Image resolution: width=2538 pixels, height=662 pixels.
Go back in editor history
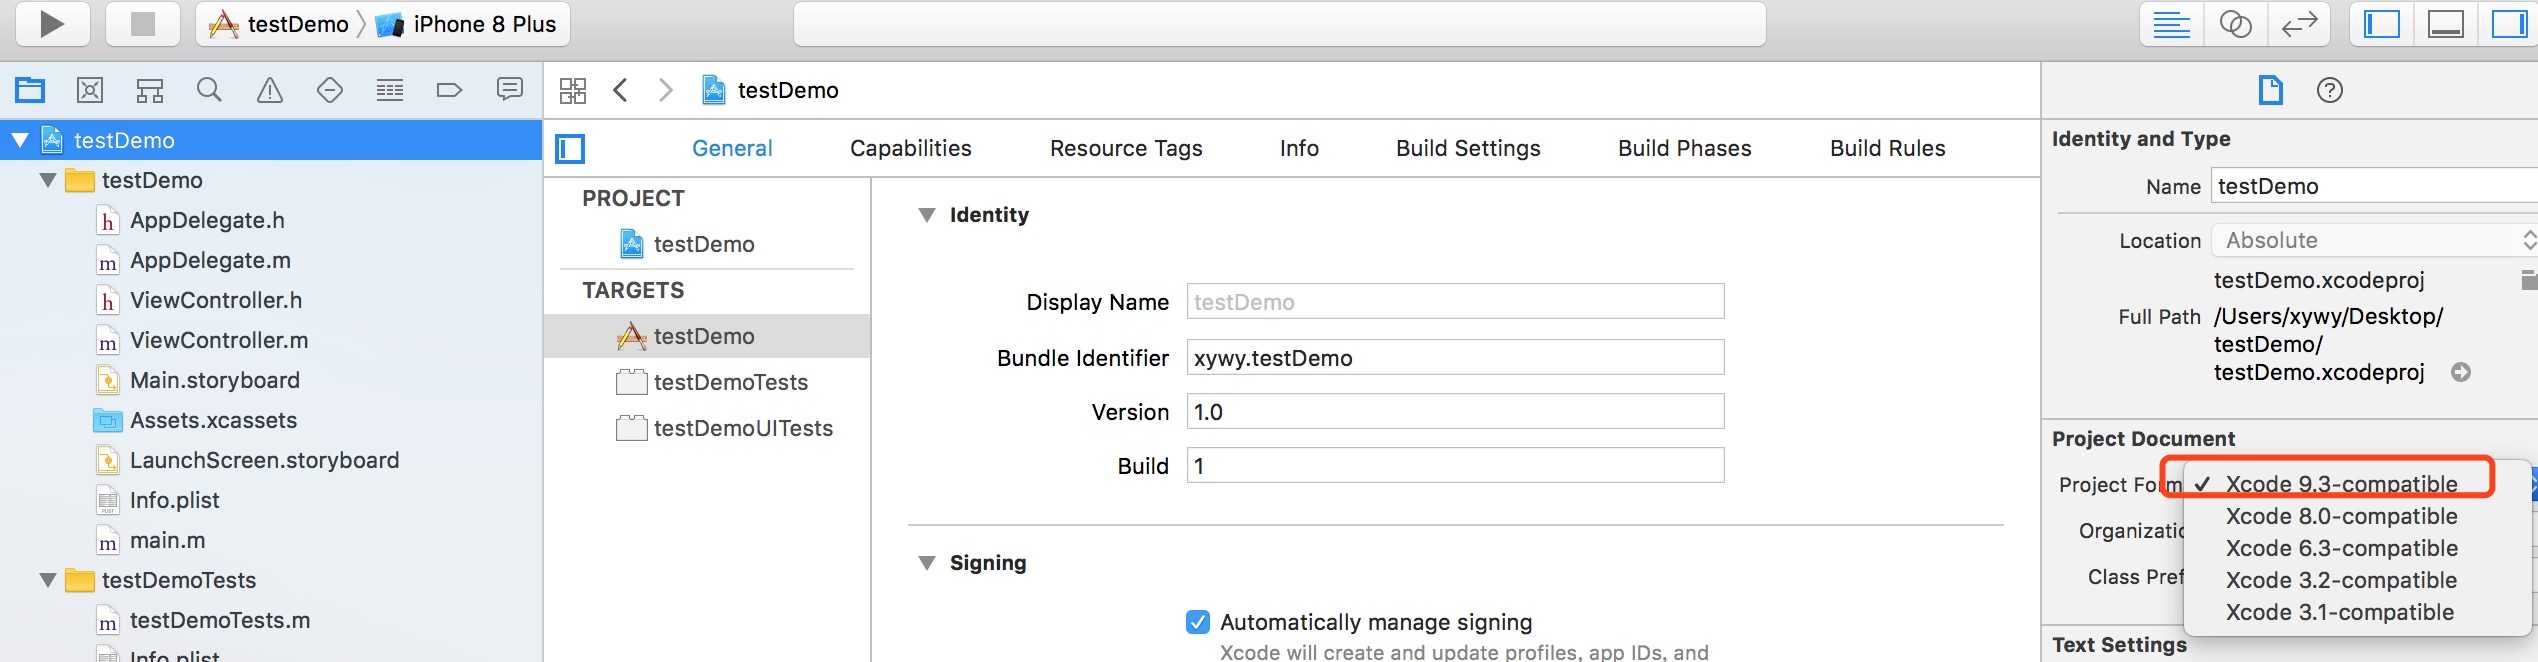click(x=620, y=90)
